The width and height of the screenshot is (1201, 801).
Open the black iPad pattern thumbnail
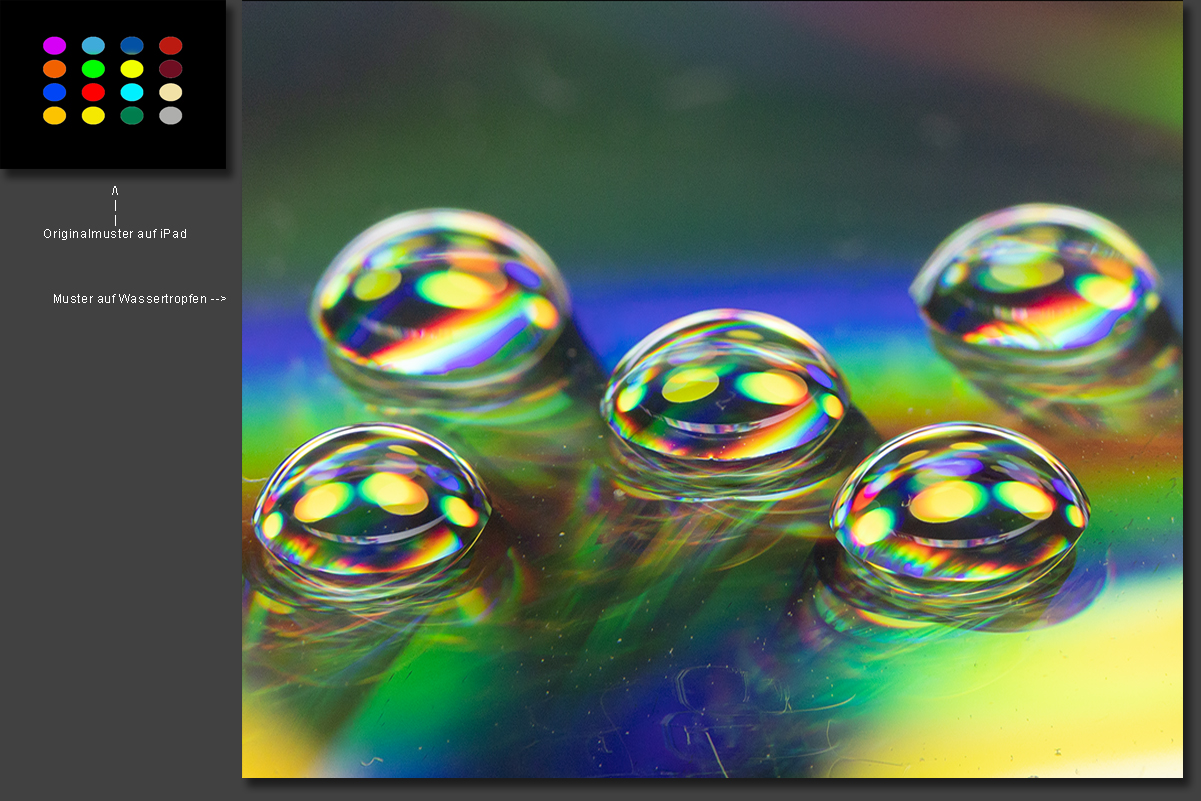(x=113, y=84)
